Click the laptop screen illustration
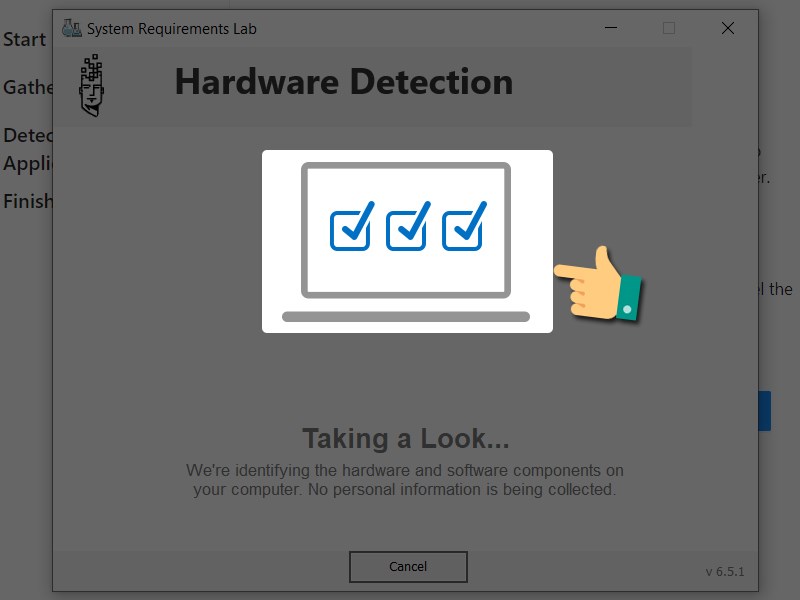 [406, 230]
